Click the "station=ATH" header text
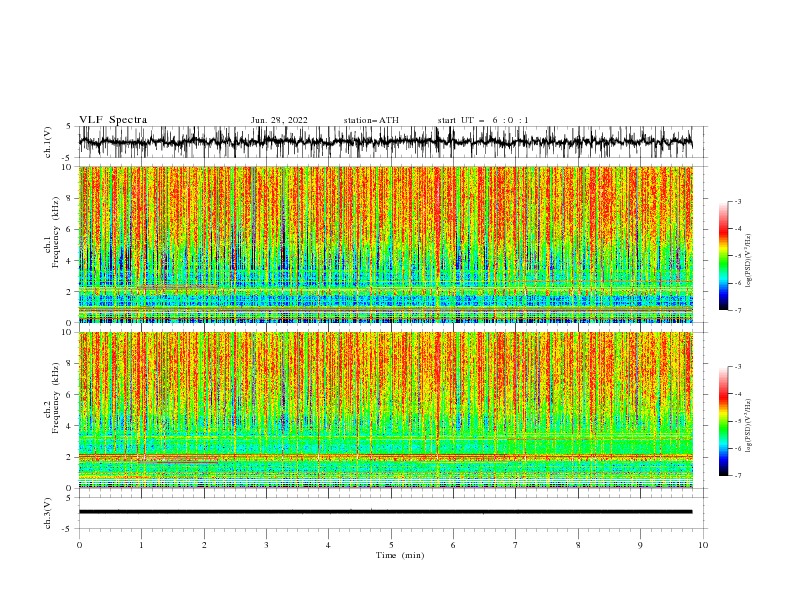This screenshot has width=792, height=612. tap(371, 120)
